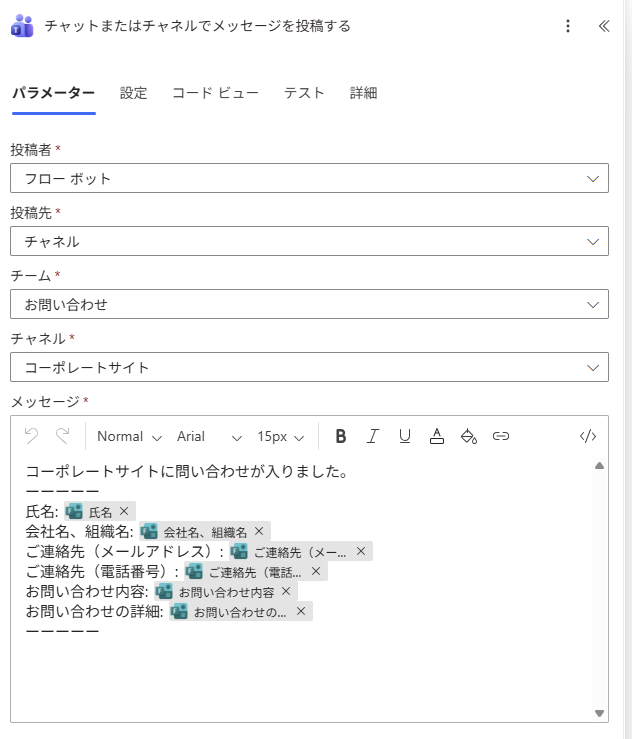Image resolution: width=632 pixels, height=739 pixels.
Task: Click the undo icon in message toolbar
Action: pos(32,436)
